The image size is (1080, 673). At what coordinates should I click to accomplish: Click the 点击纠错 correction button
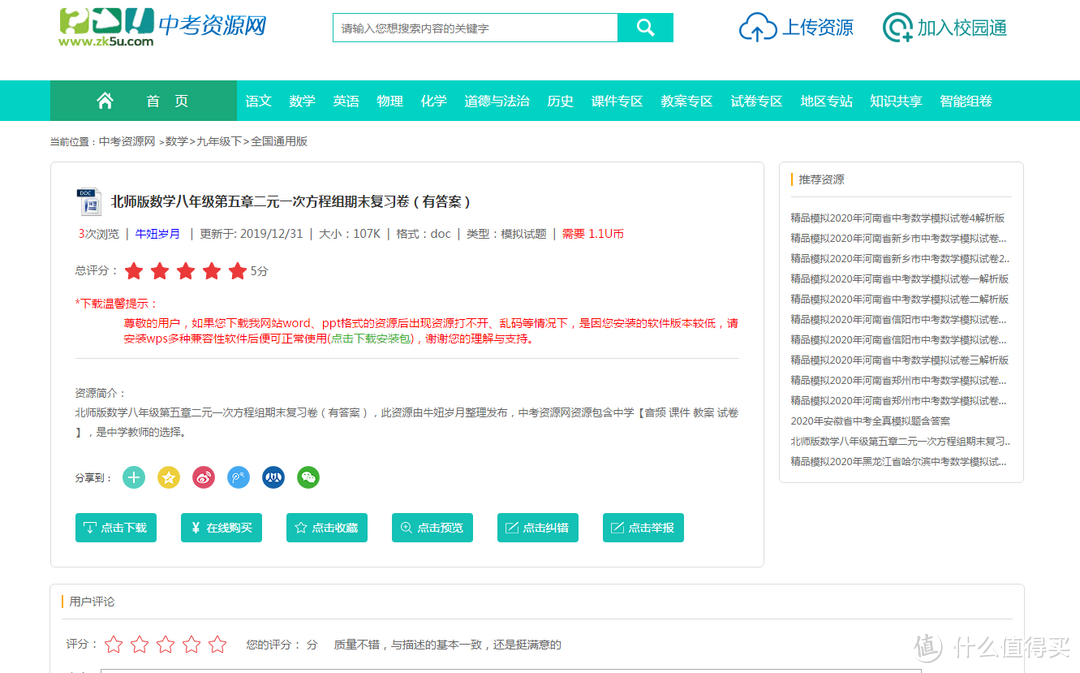pos(537,528)
